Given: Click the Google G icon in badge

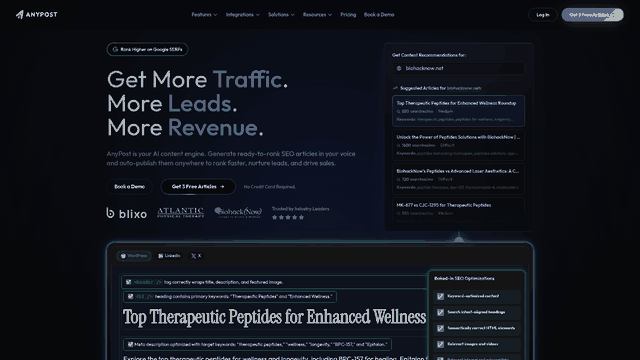Looking at the screenshot, I should (115, 49).
